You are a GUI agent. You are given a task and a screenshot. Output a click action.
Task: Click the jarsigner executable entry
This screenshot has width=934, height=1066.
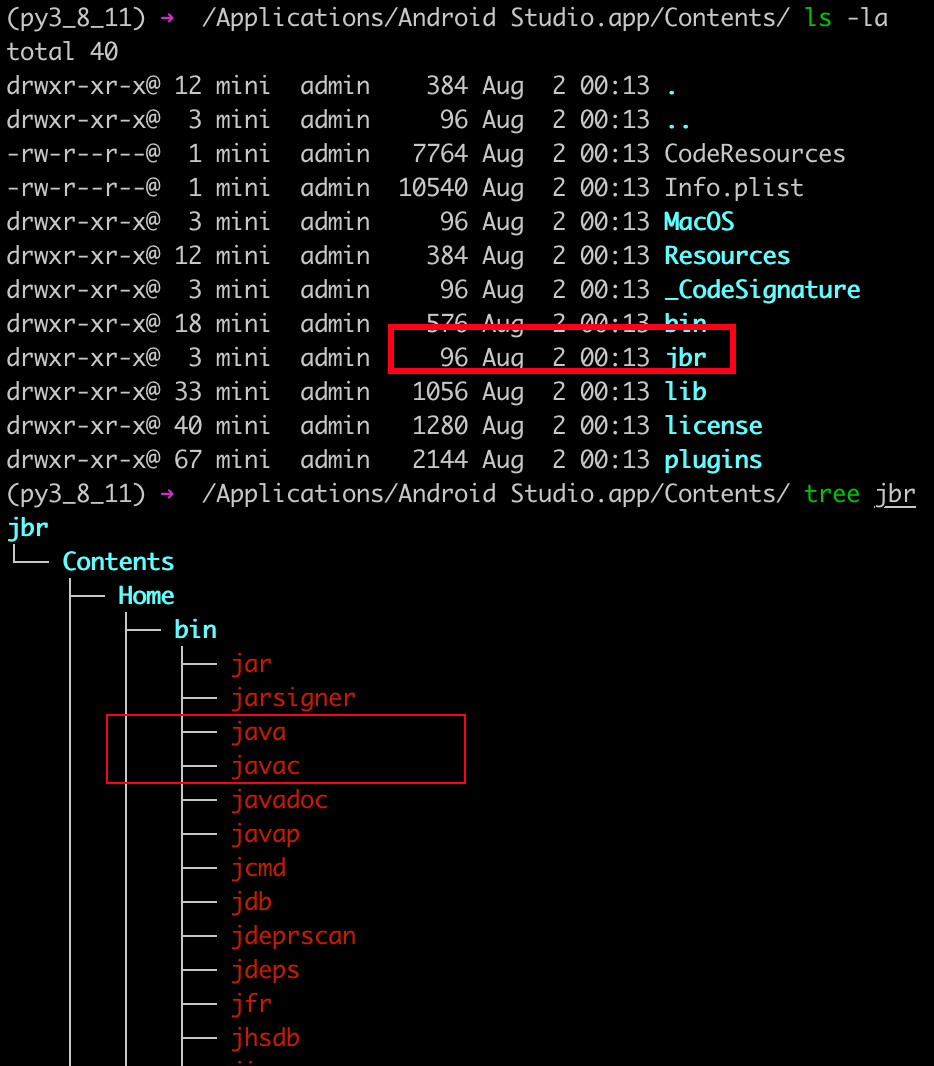(293, 698)
